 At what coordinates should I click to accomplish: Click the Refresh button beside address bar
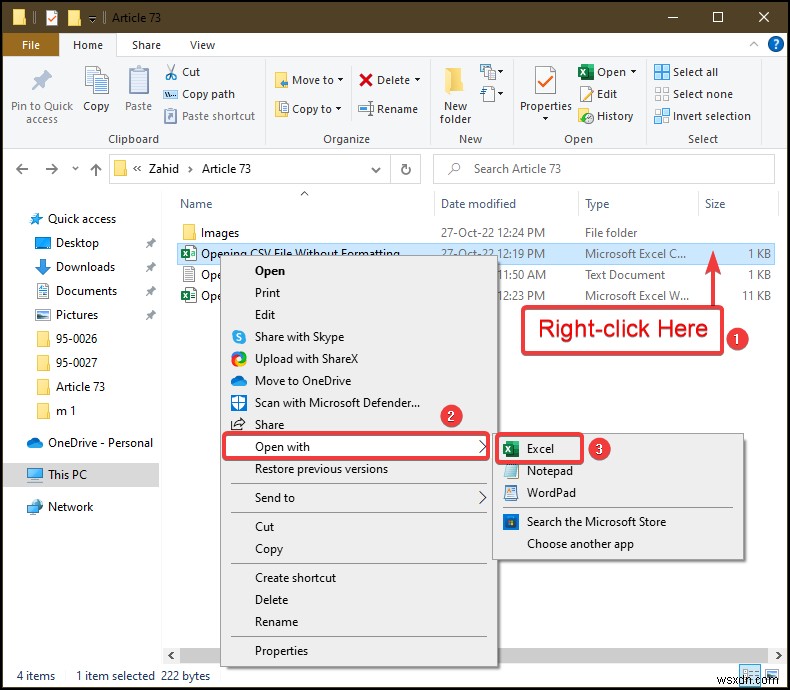coord(406,169)
